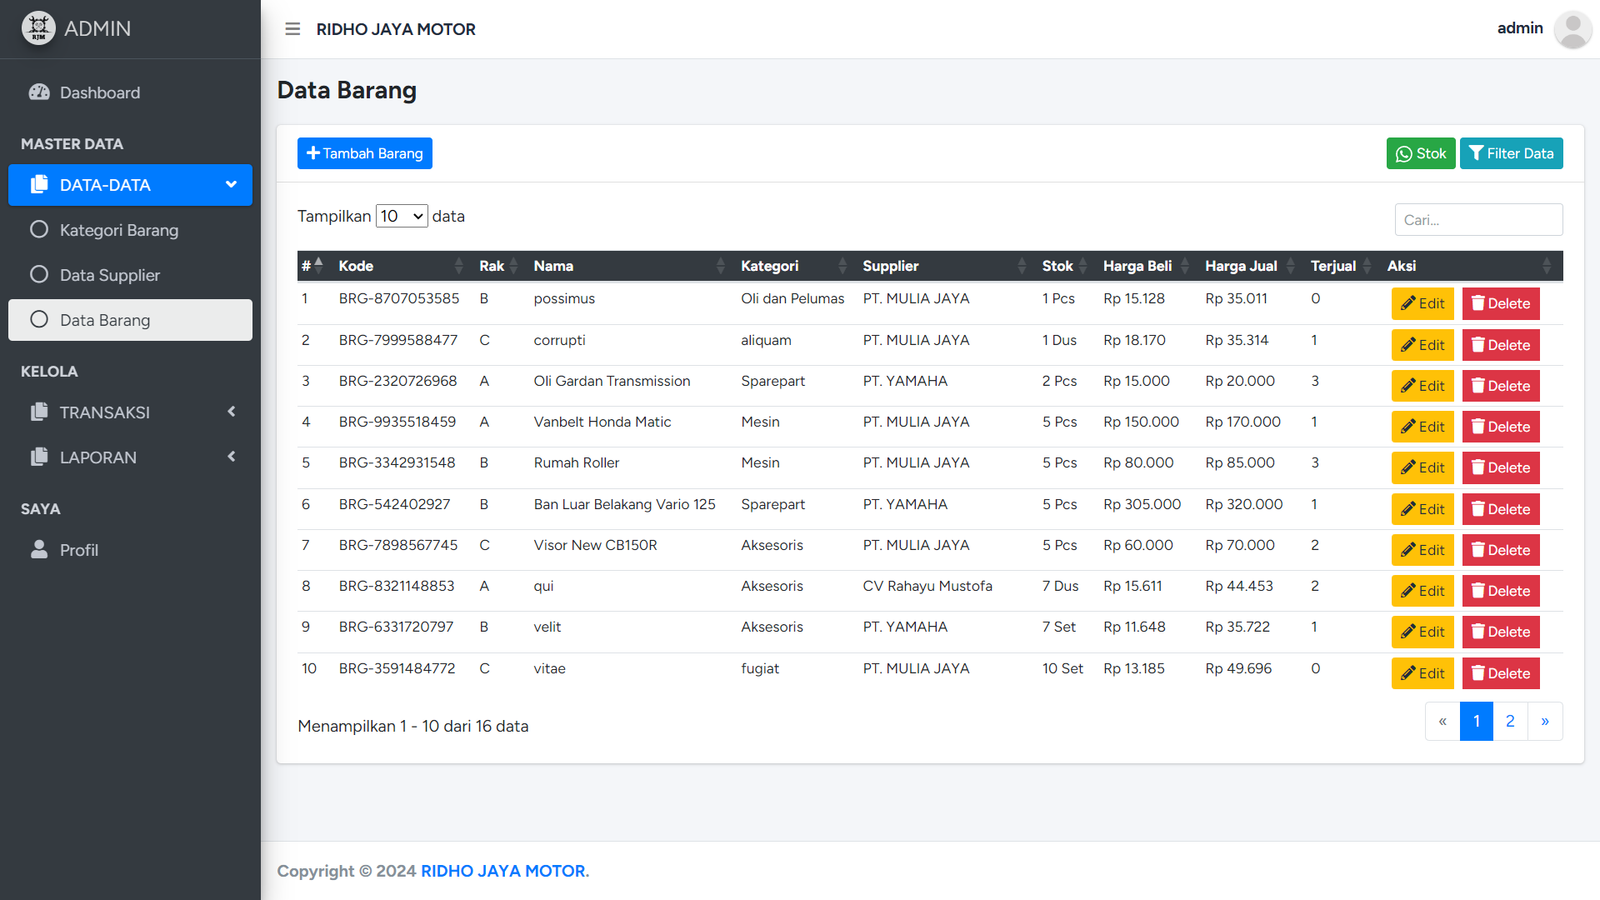The height and width of the screenshot is (900, 1600).
Task: Click the admin user avatar icon
Action: pos(1572,29)
